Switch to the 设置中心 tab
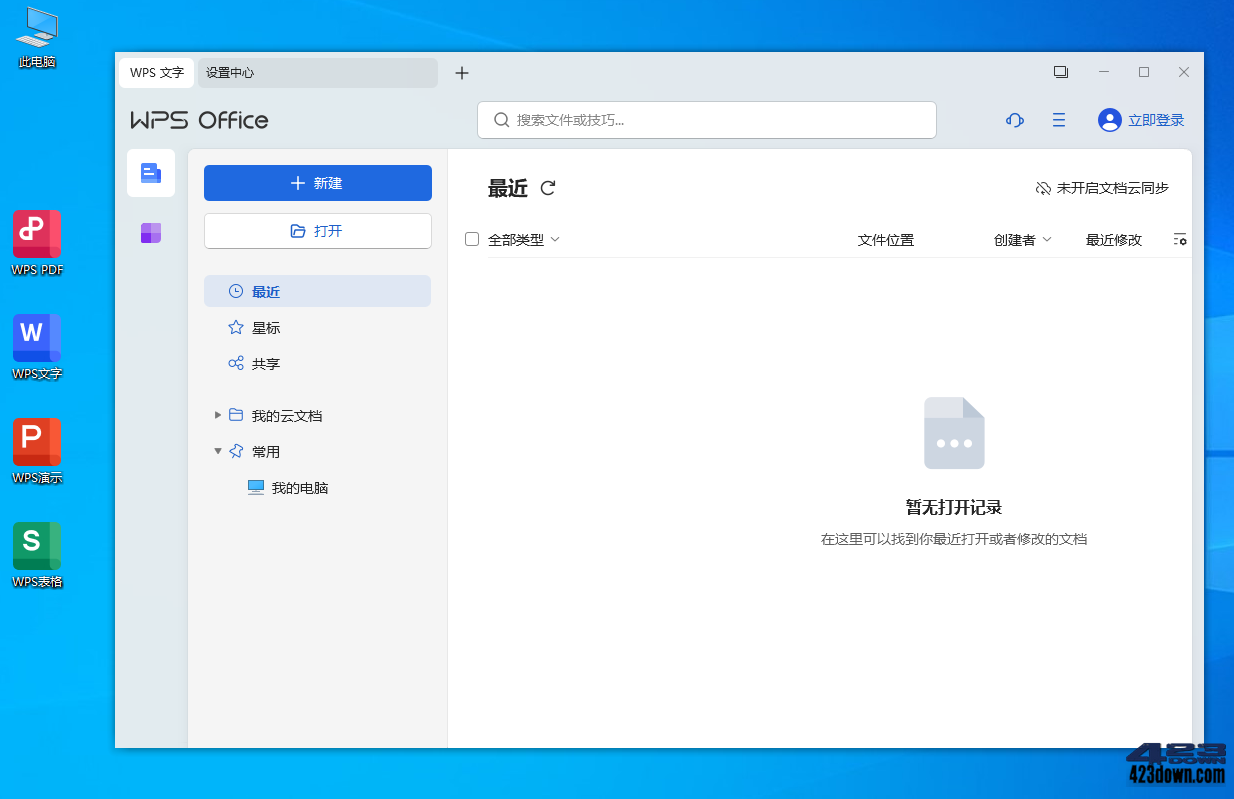 (231, 72)
